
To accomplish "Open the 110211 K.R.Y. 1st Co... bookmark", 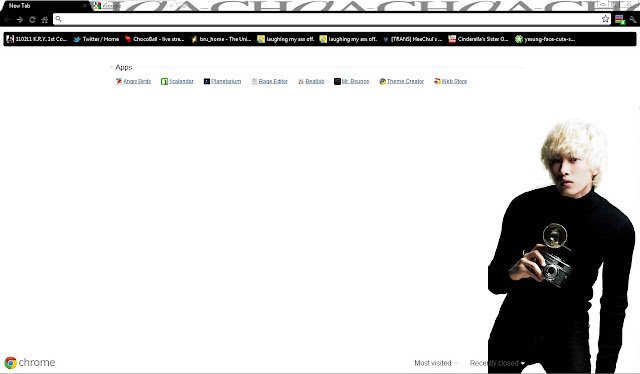I will 37,39.
